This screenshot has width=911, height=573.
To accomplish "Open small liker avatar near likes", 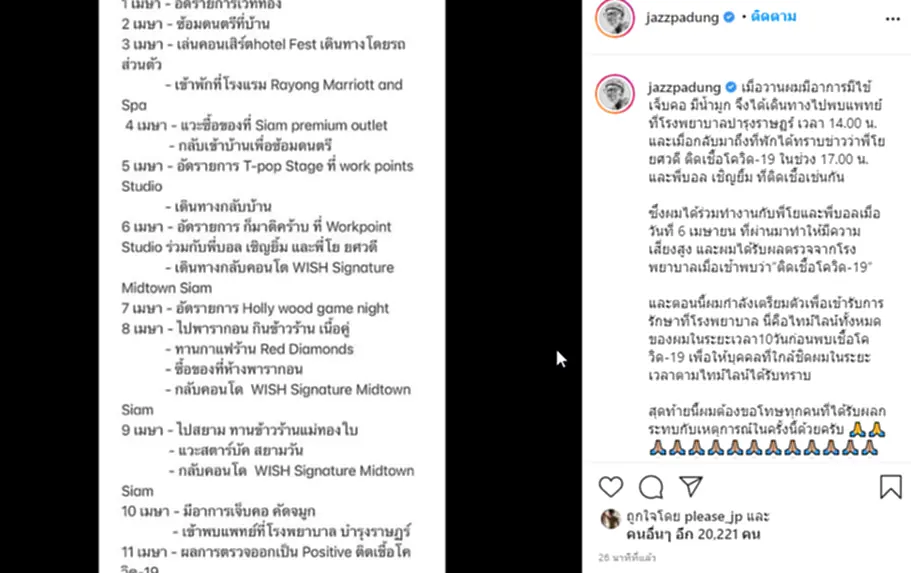I will pyautogui.click(x=610, y=518).
